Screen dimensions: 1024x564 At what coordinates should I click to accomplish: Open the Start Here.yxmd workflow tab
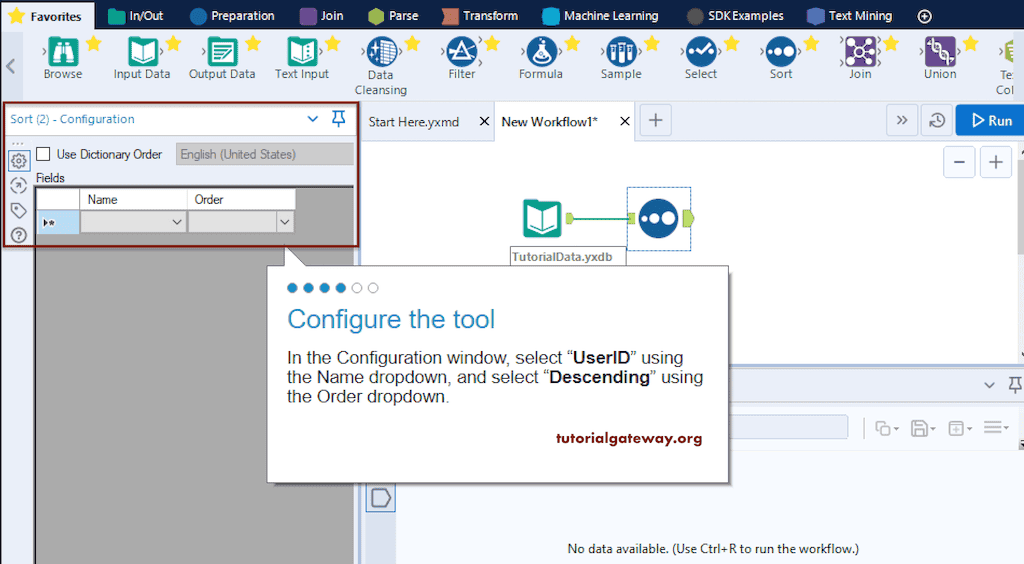point(414,121)
